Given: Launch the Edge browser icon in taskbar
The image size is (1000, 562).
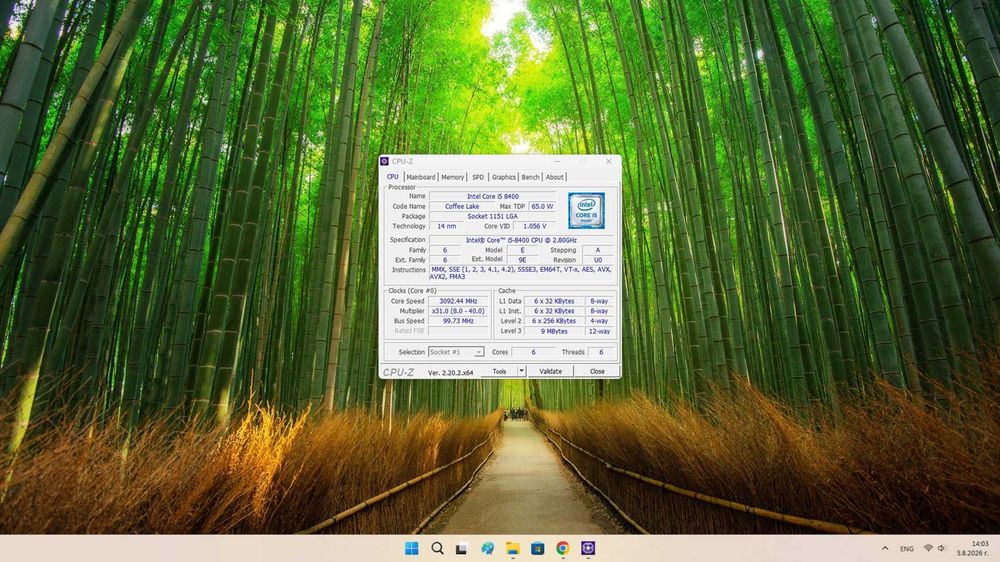Looking at the screenshot, I should (487, 548).
